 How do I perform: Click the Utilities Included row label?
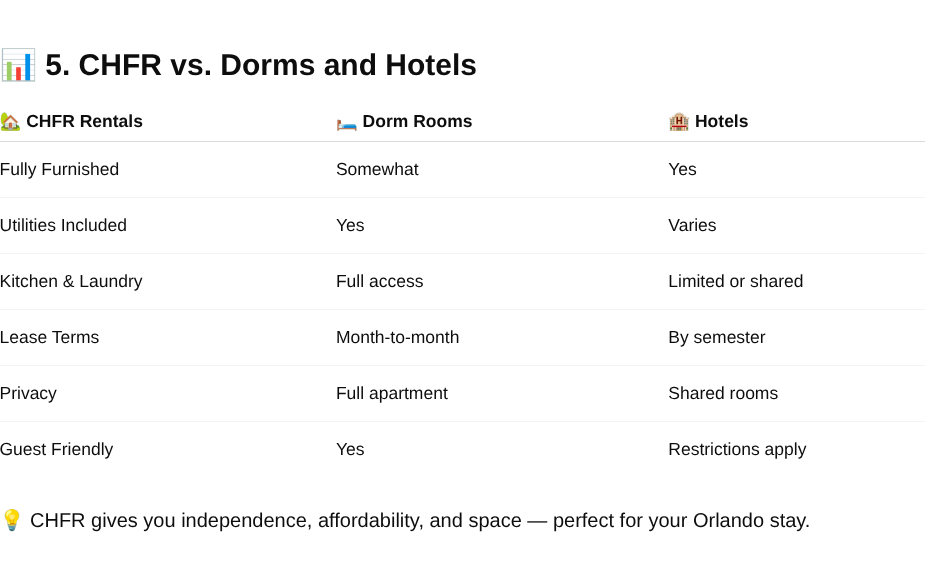tap(63, 225)
